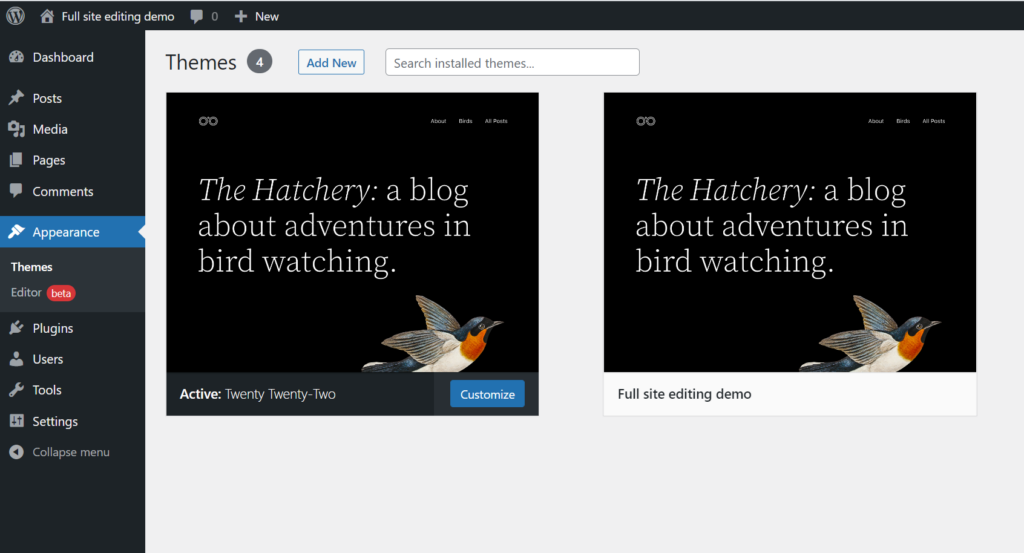This screenshot has height=553, width=1024.
Task: Open the Plugins menu item
Action: tap(72, 328)
